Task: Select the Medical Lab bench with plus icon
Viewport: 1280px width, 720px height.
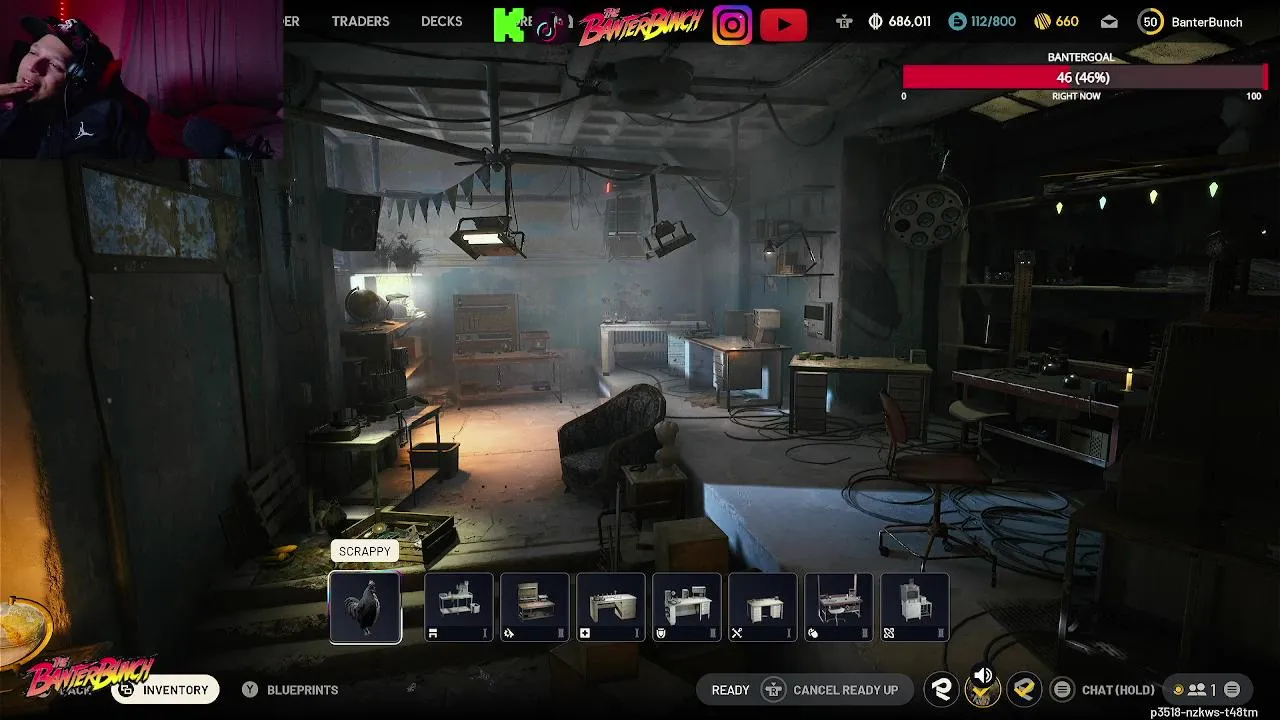Action: (611, 607)
